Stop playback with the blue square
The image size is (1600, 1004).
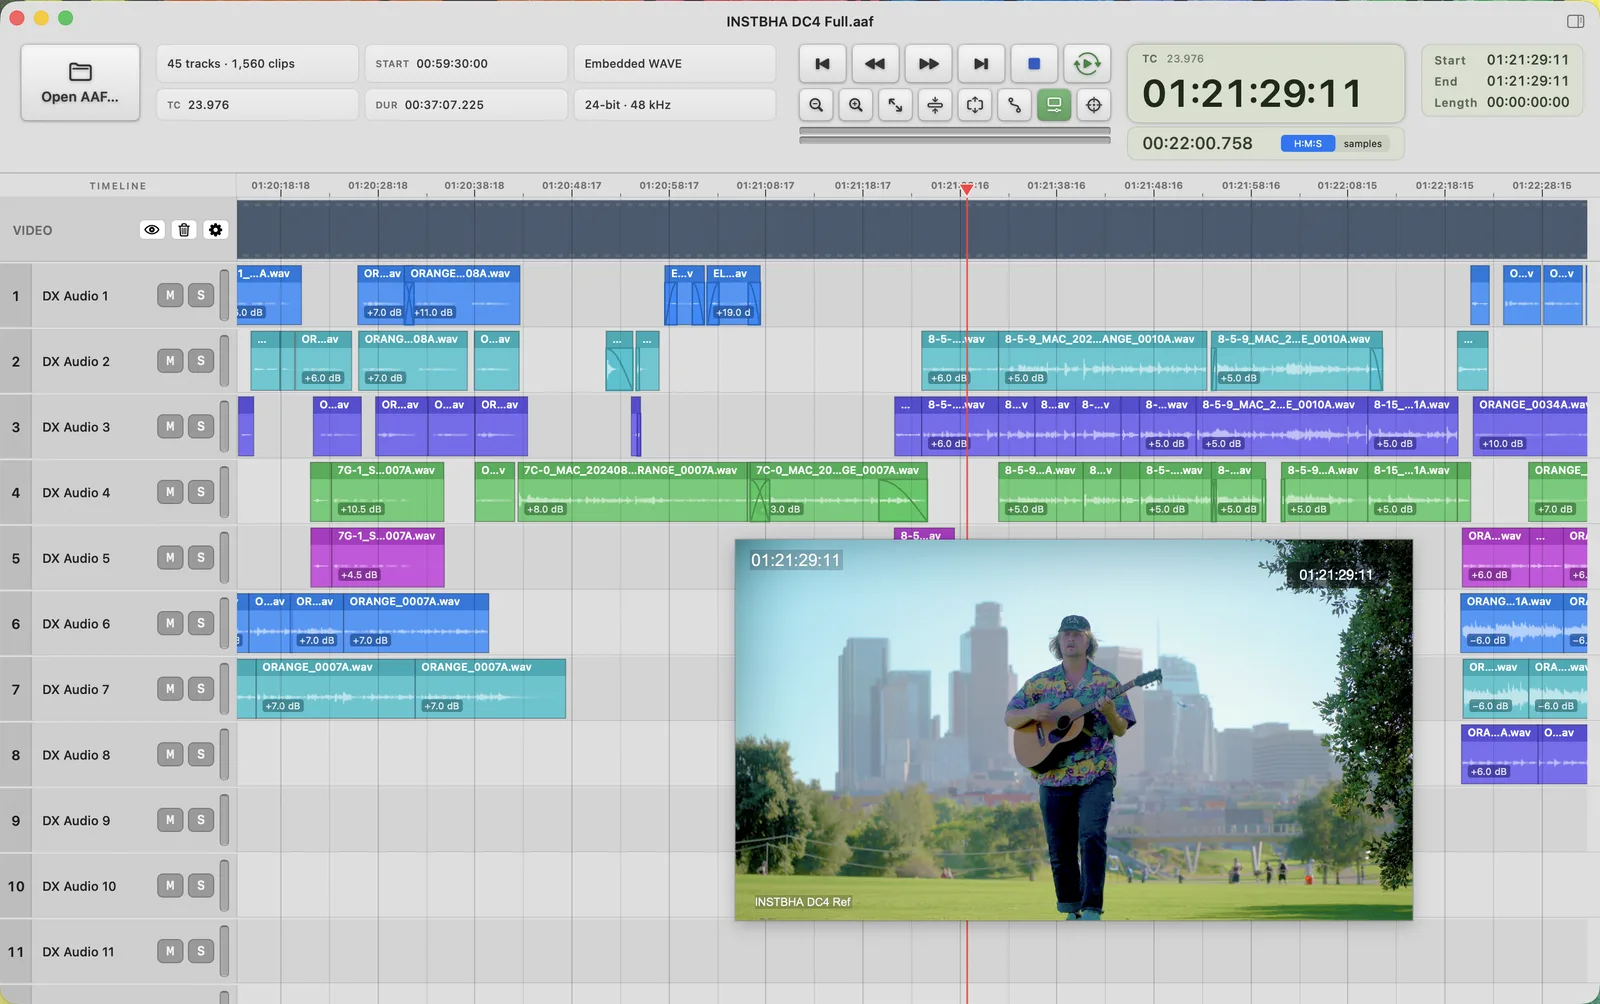[x=1034, y=64]
